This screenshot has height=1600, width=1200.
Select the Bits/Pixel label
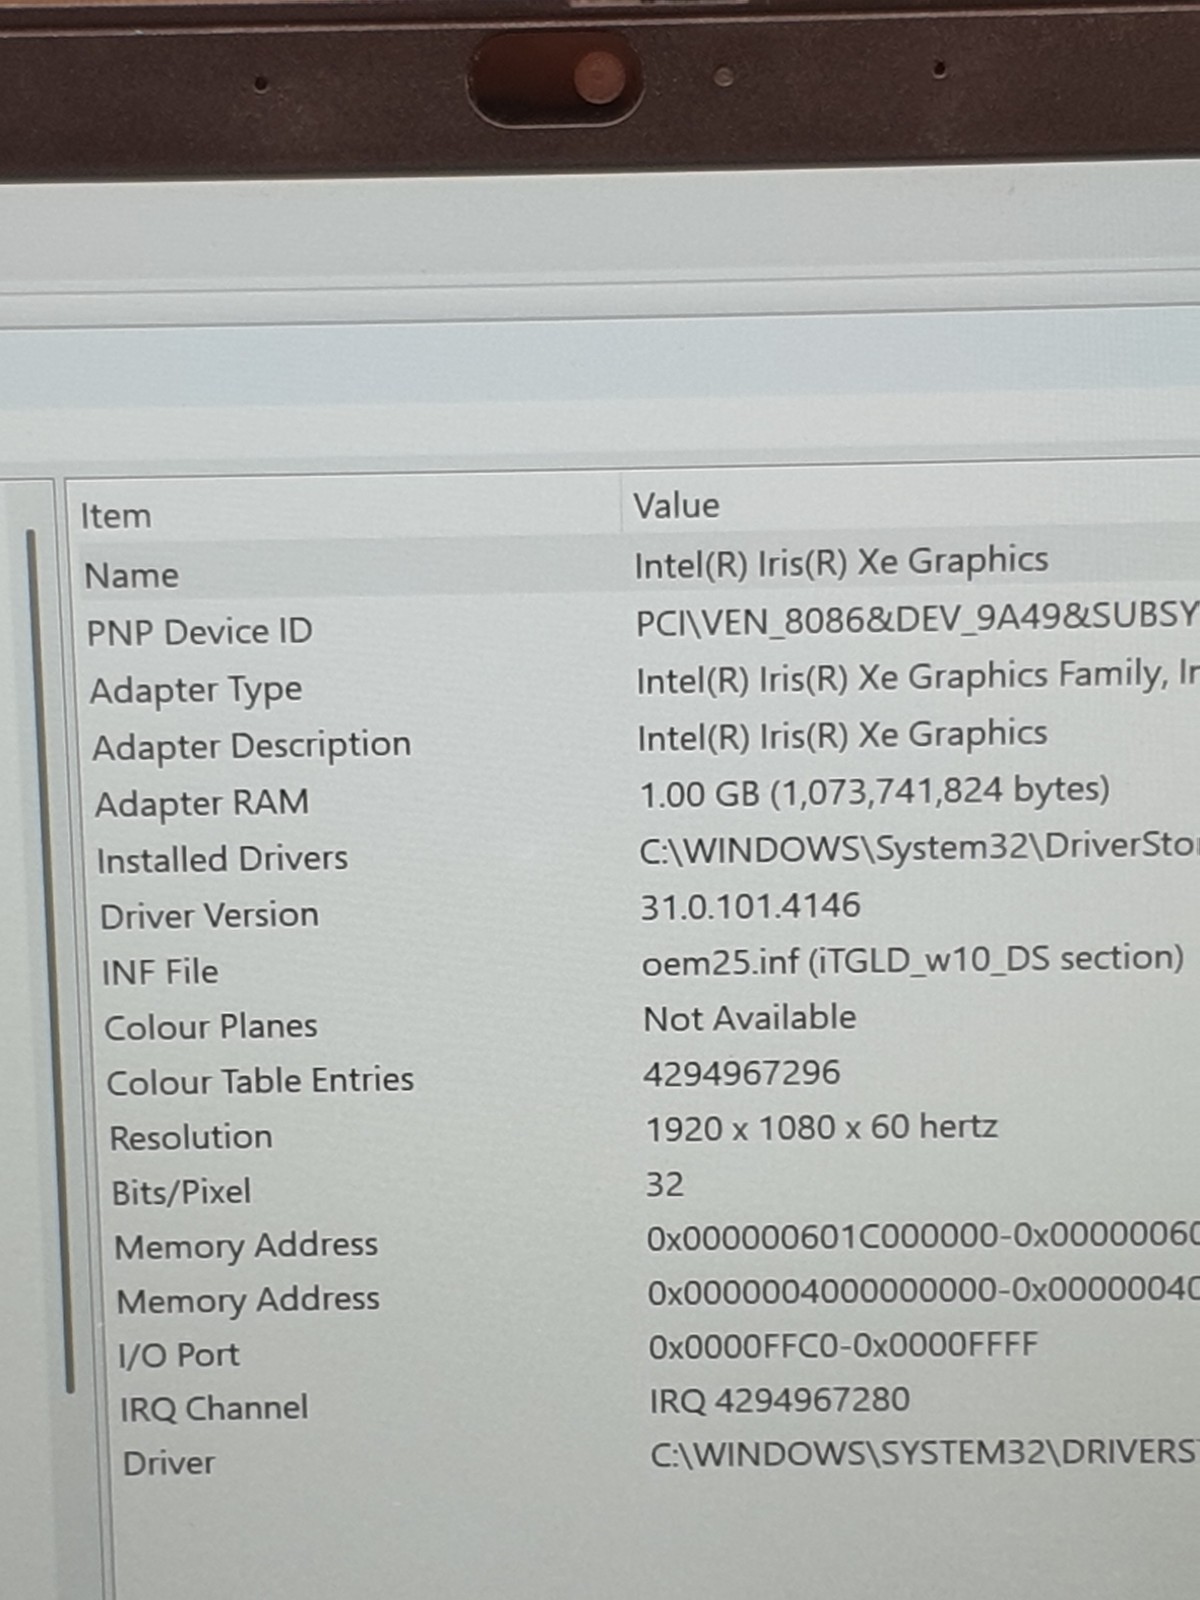click(181, 1192)
